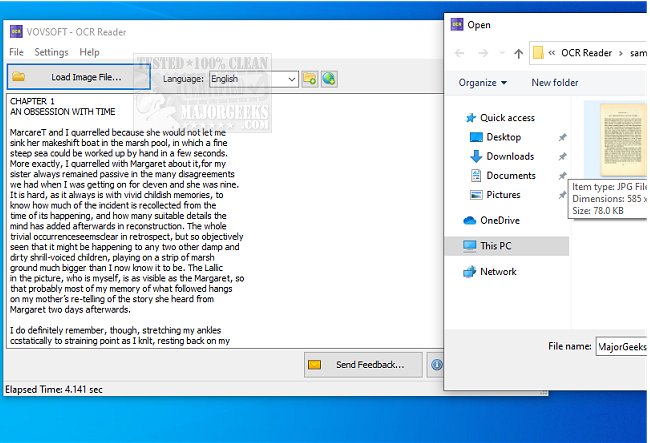The height and width of the screenshot is (443, 650).
Task: Open the File menu
Action: point(16,52)
